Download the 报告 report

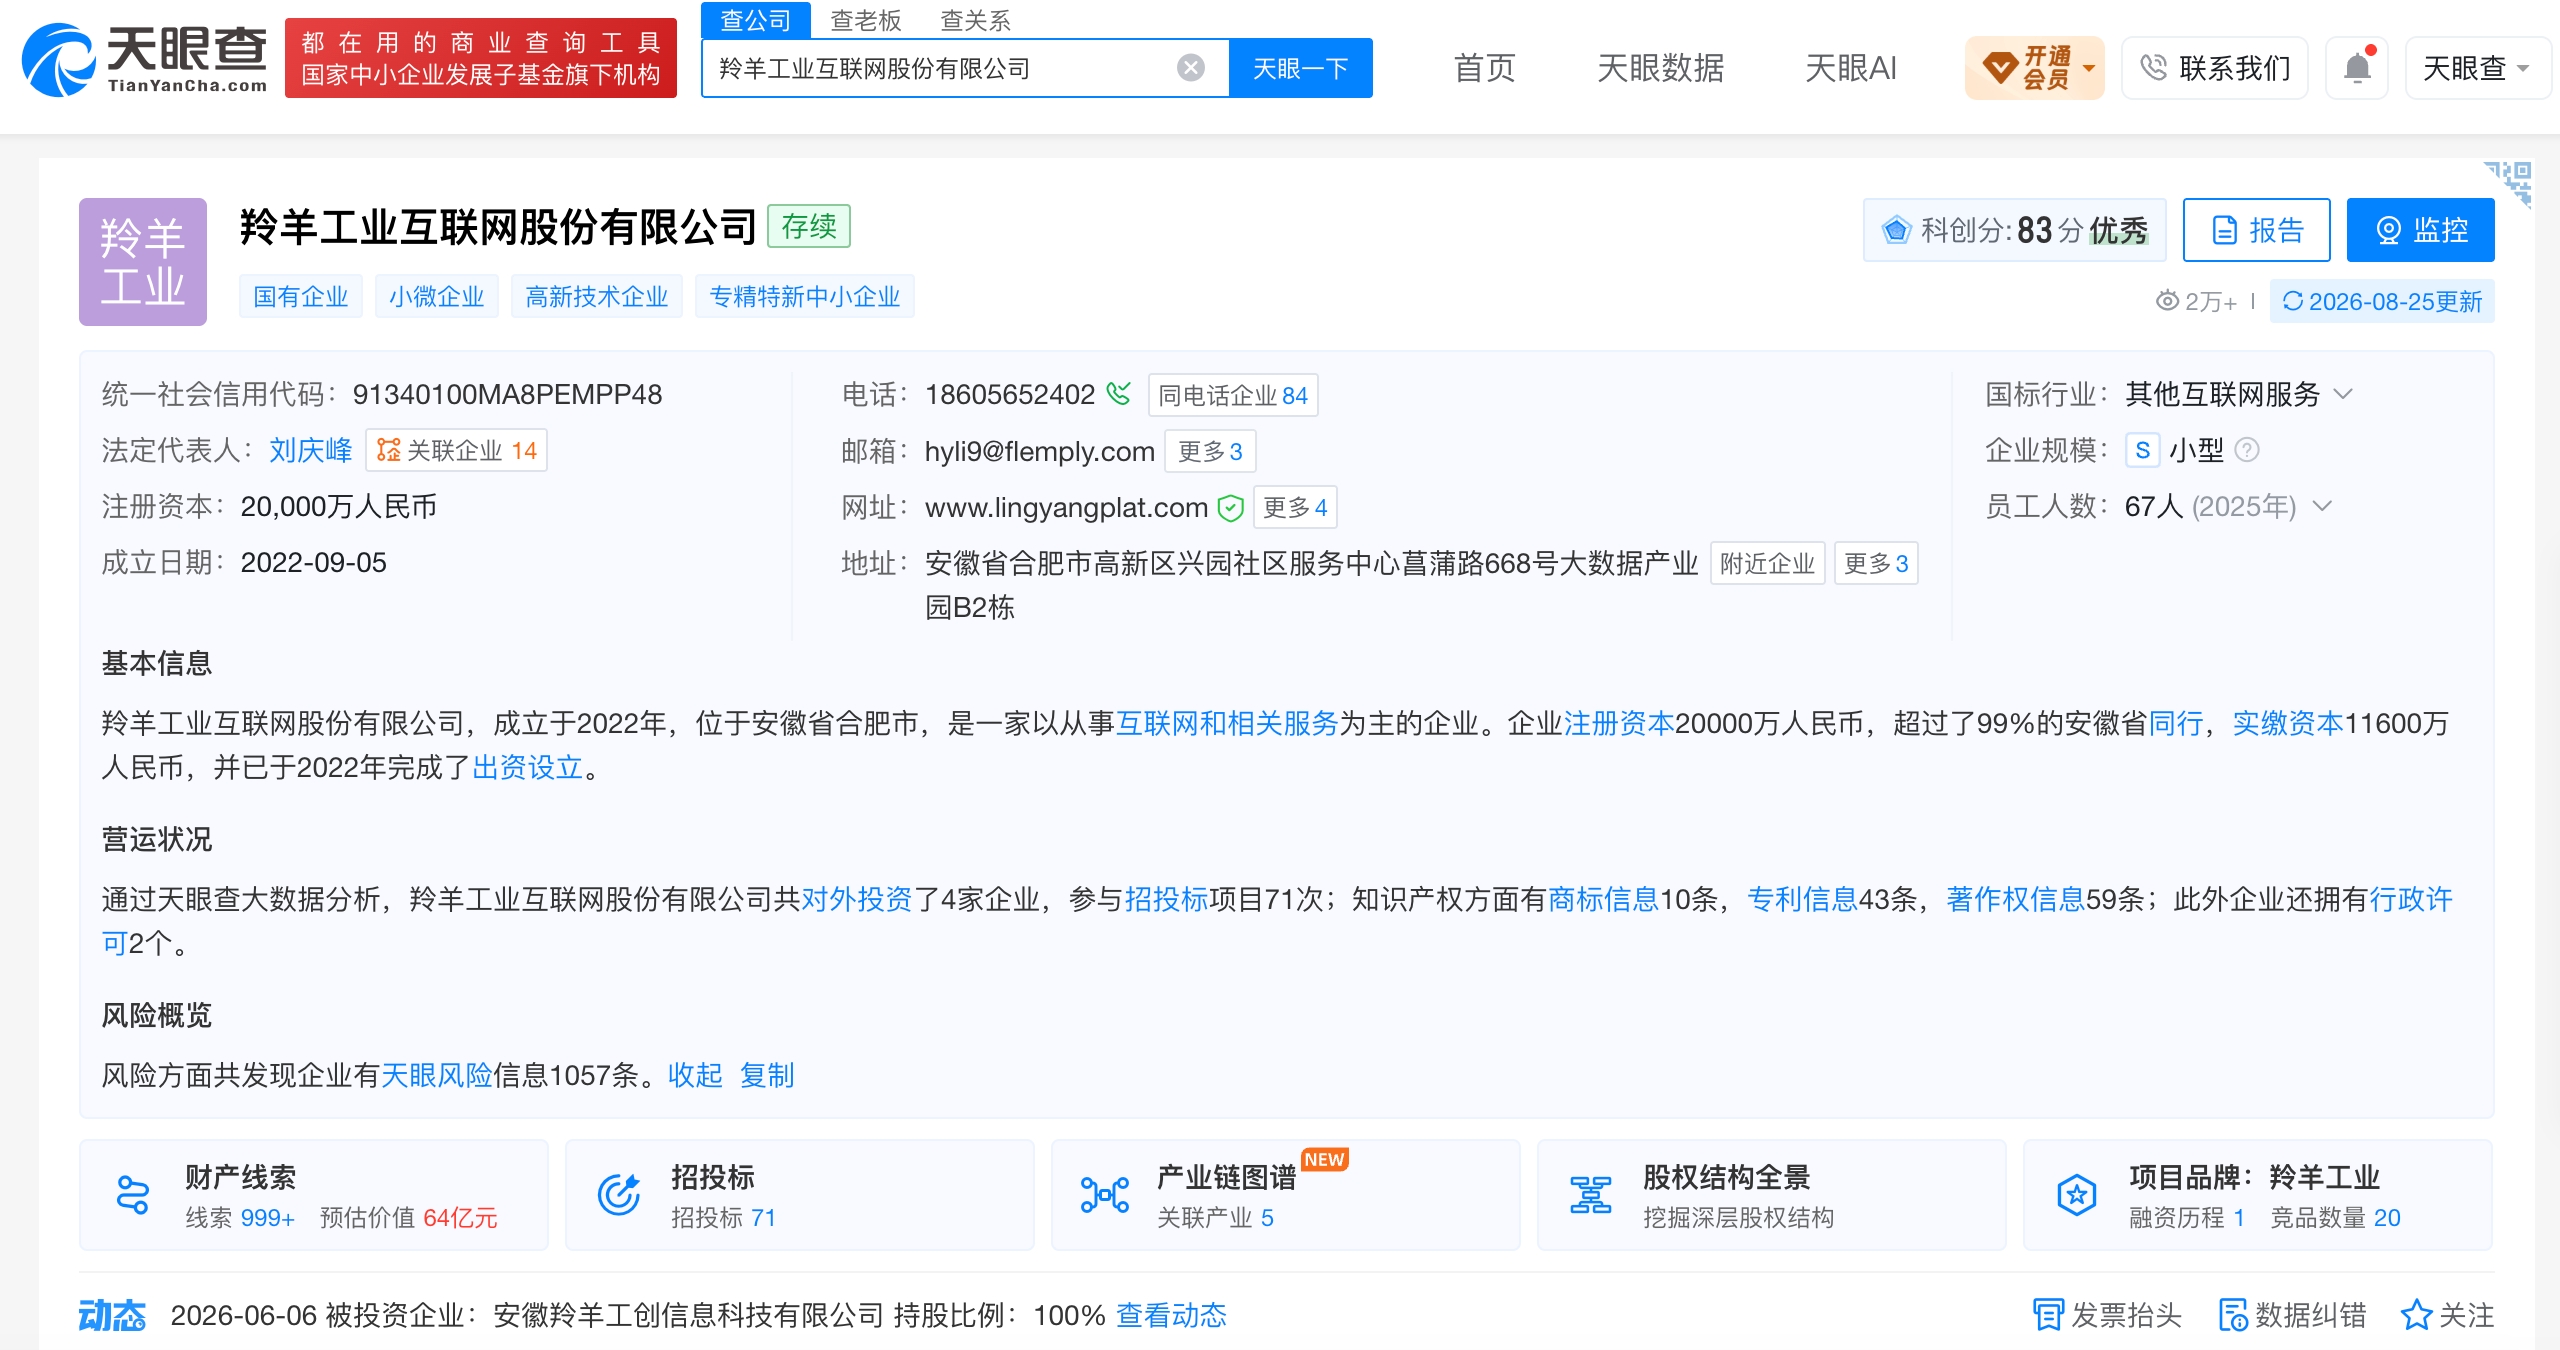pyautogui.click(x=2257, y=230)
